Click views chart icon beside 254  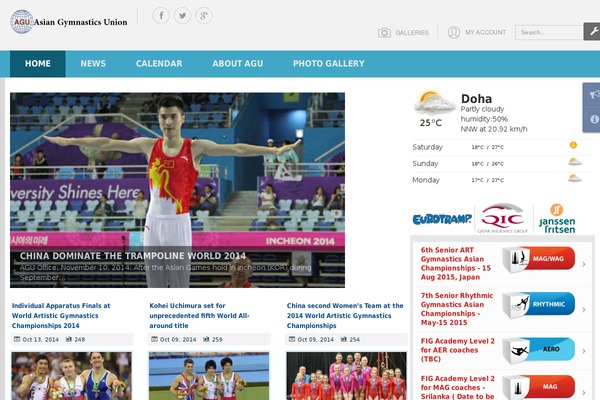pyautogui.click(x=344, y=339)
